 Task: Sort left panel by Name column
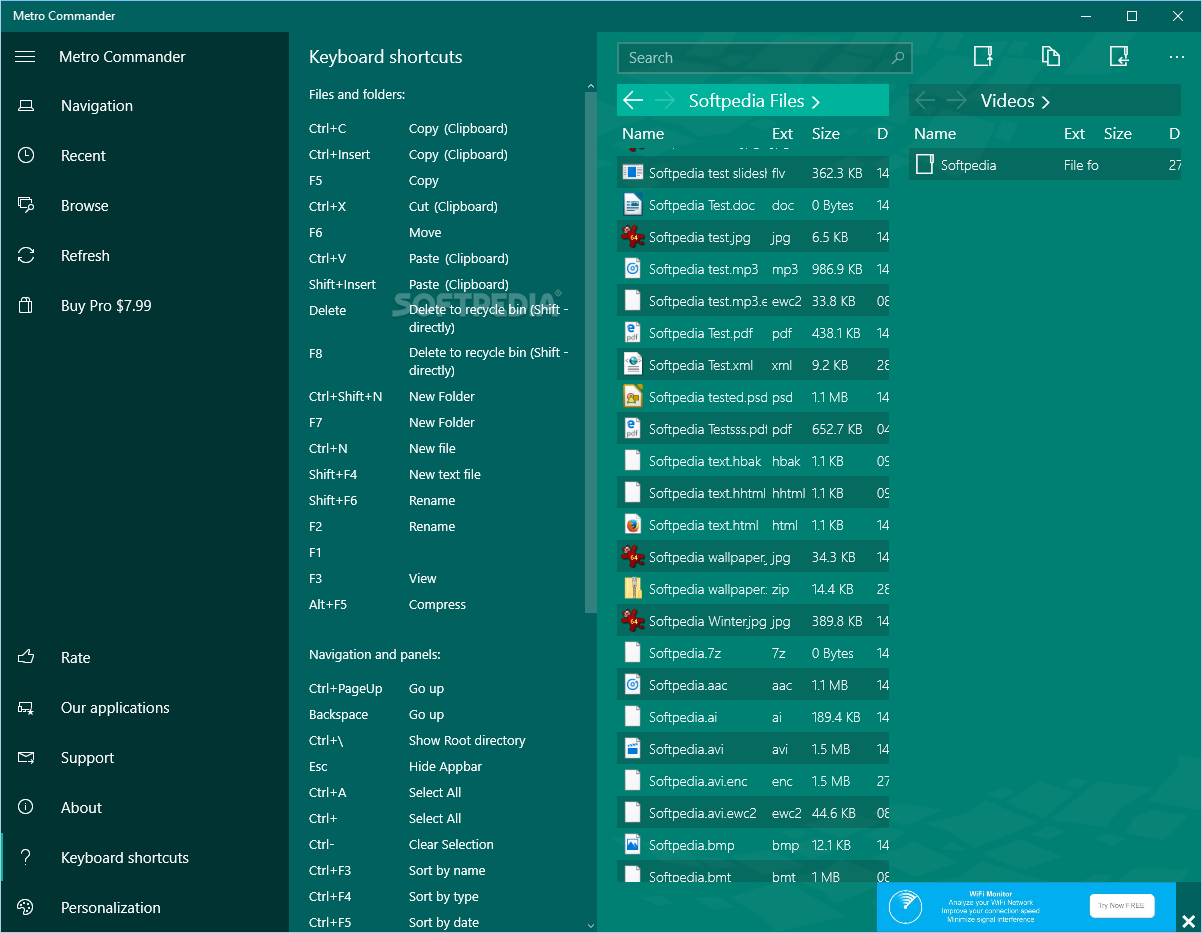tap(643, 134)
